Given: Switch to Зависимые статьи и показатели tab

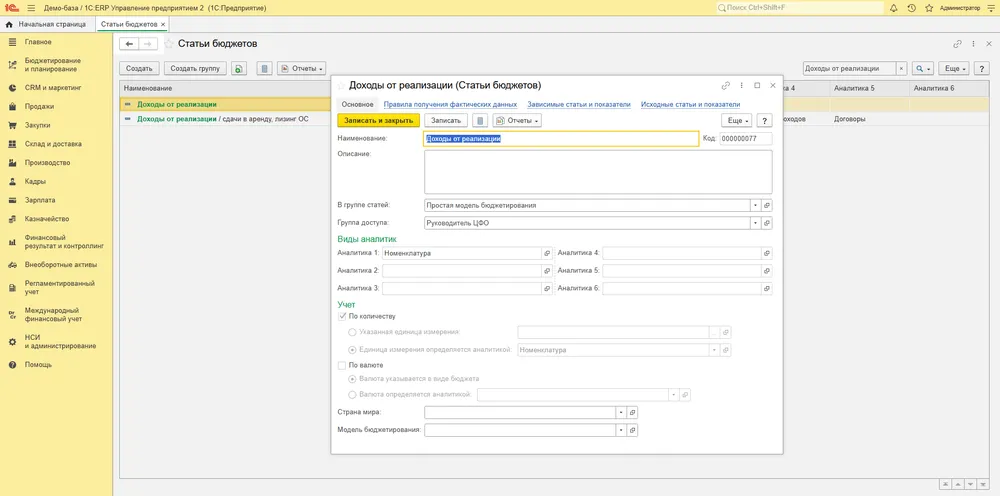Looking at the screenshot, I should (x=579, y=105).
